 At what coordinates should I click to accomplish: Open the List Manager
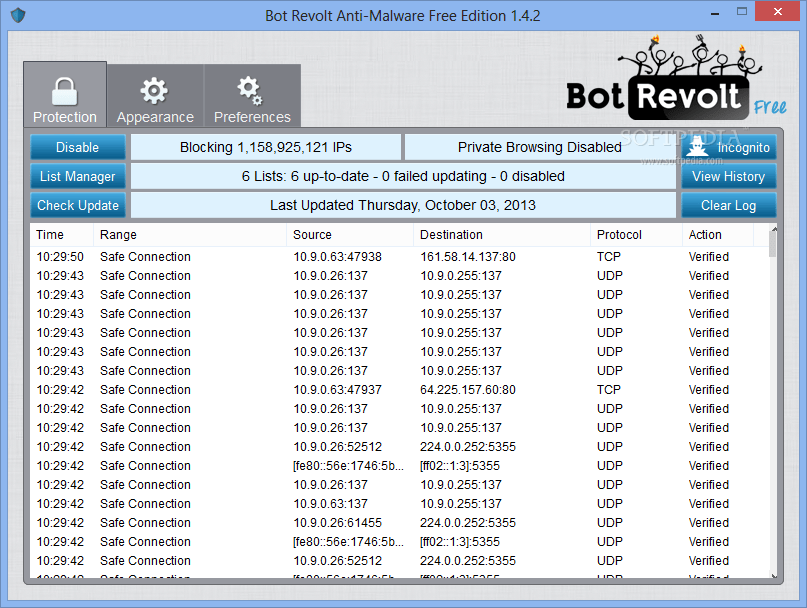pyautogui.click(x=77, y=176)
